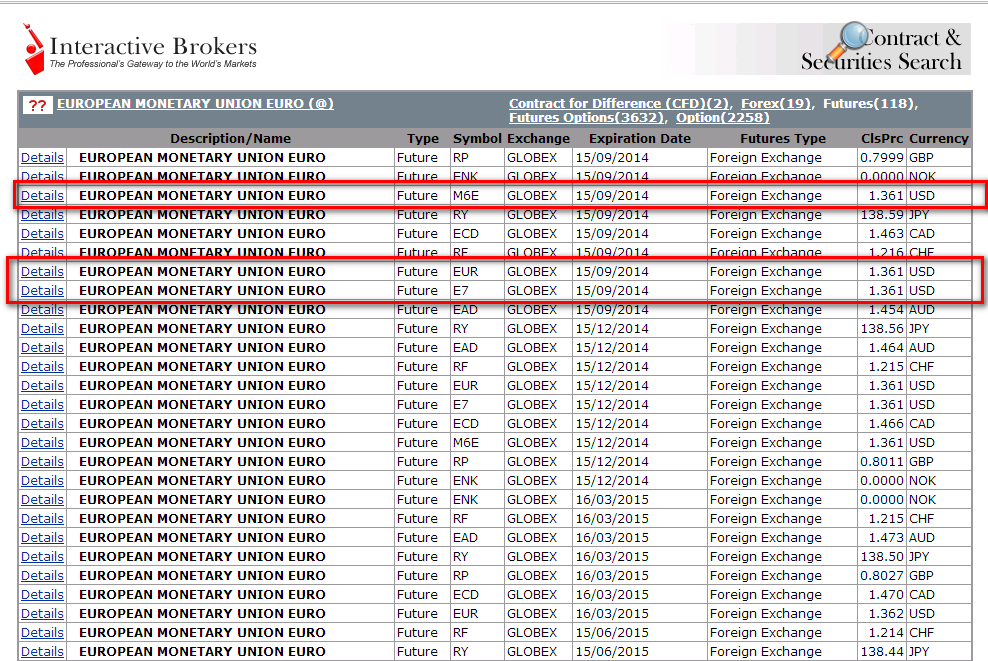Click the Description/Name column header
This screenshot has height=661, width=988.
coord(231,139)
